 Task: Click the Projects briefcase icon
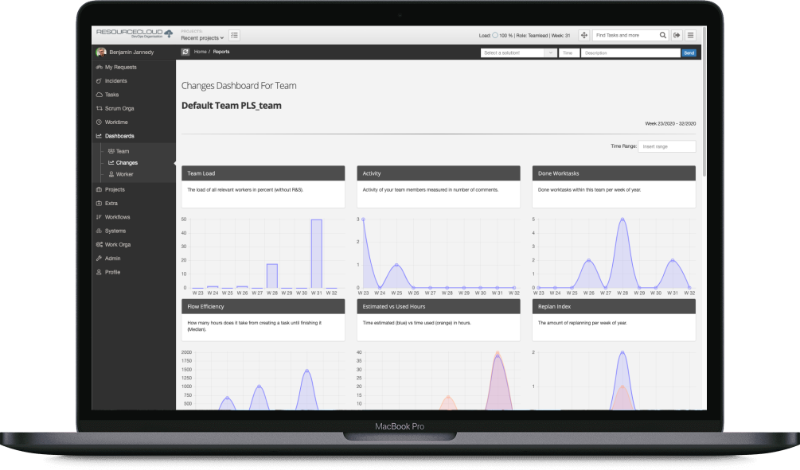(x=99, y=190)
